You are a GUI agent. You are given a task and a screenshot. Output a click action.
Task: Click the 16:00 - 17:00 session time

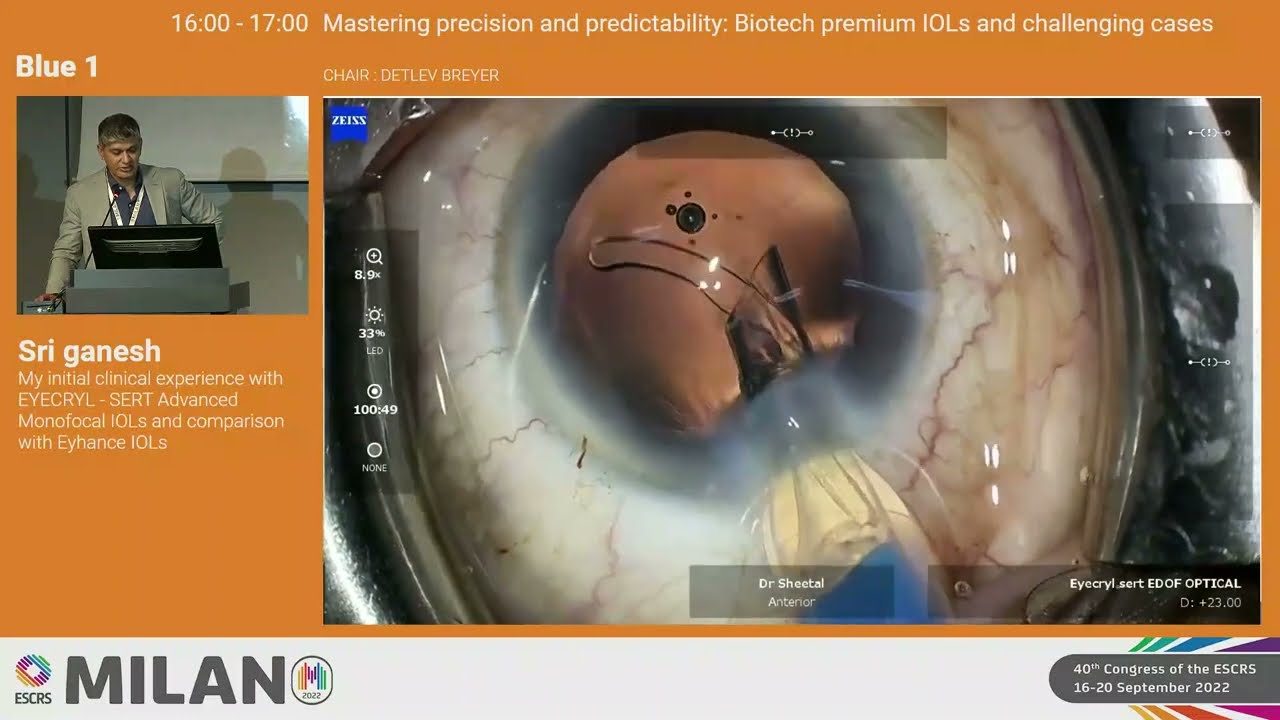coord(240,24)
